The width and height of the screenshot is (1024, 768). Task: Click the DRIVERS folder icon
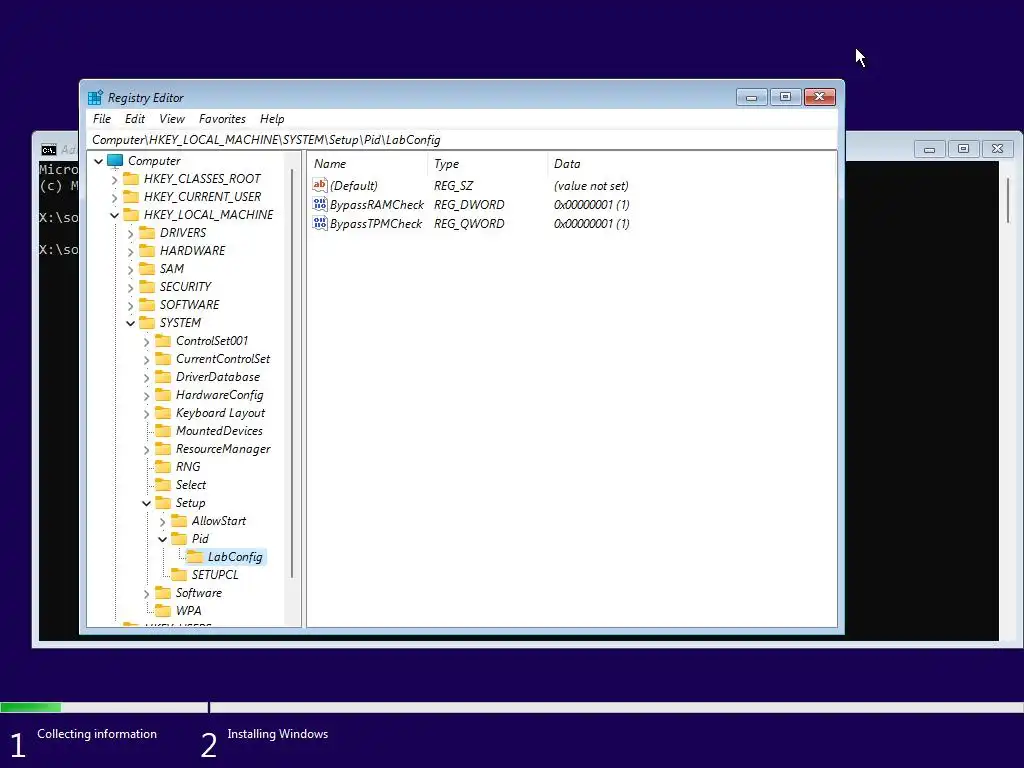pyautogui.click(x=148, y=232)
